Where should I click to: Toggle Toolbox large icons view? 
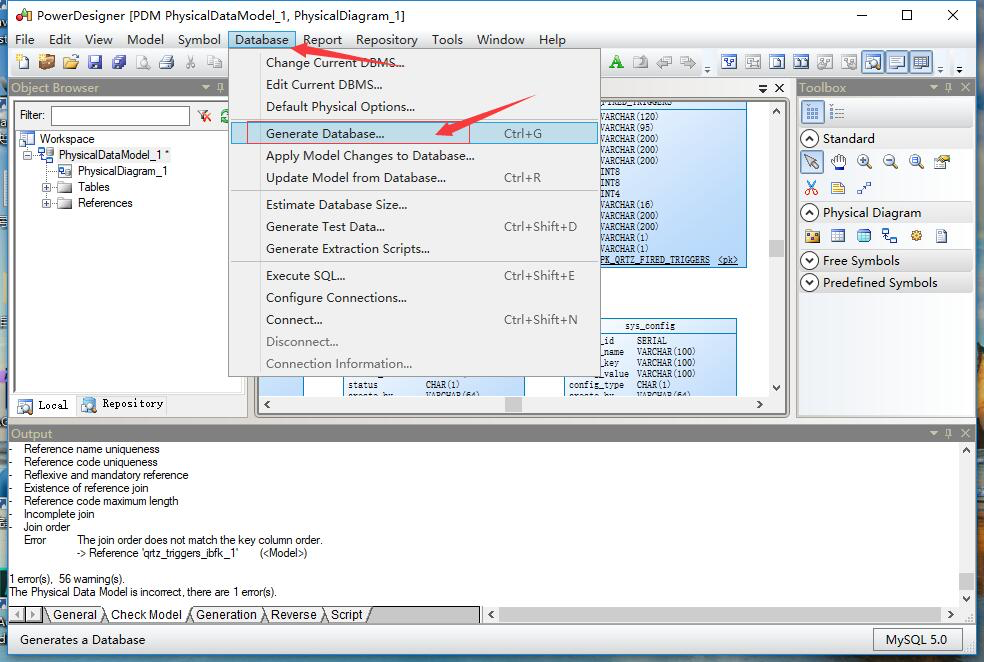(x=812, y=113)
